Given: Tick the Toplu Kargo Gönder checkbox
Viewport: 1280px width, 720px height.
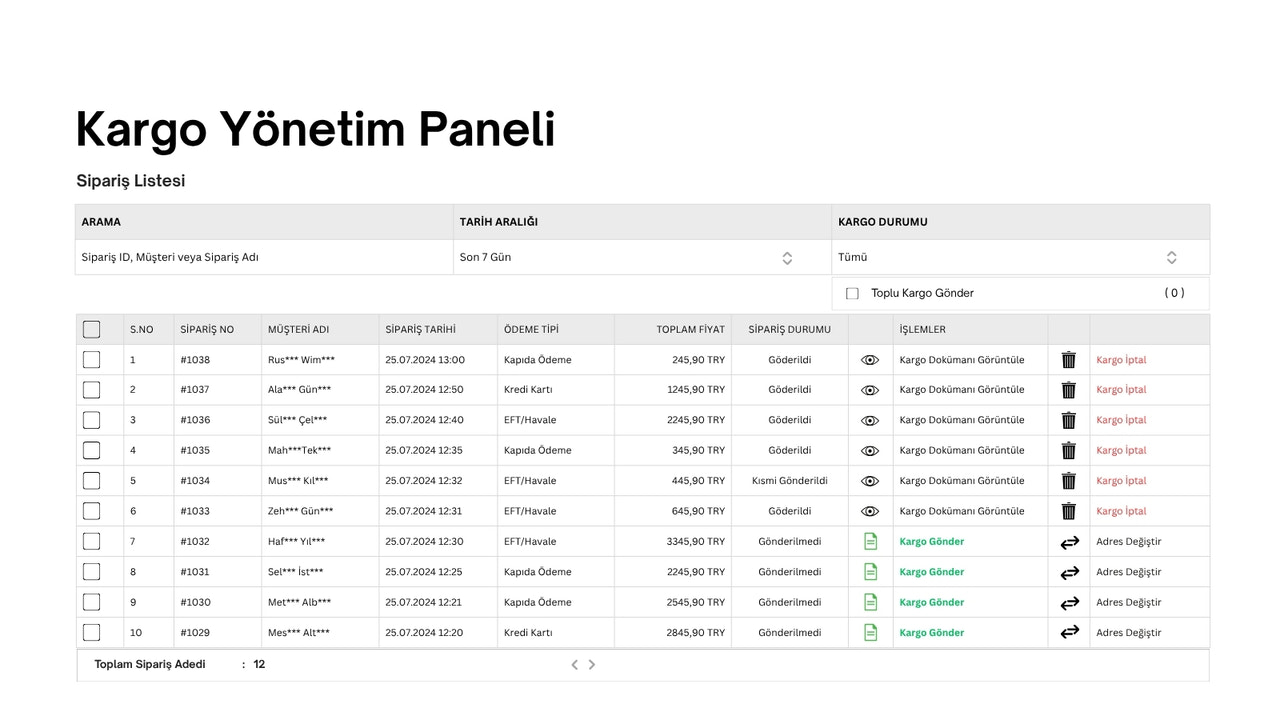Looking at the screenshot, I should coord(852,293).
